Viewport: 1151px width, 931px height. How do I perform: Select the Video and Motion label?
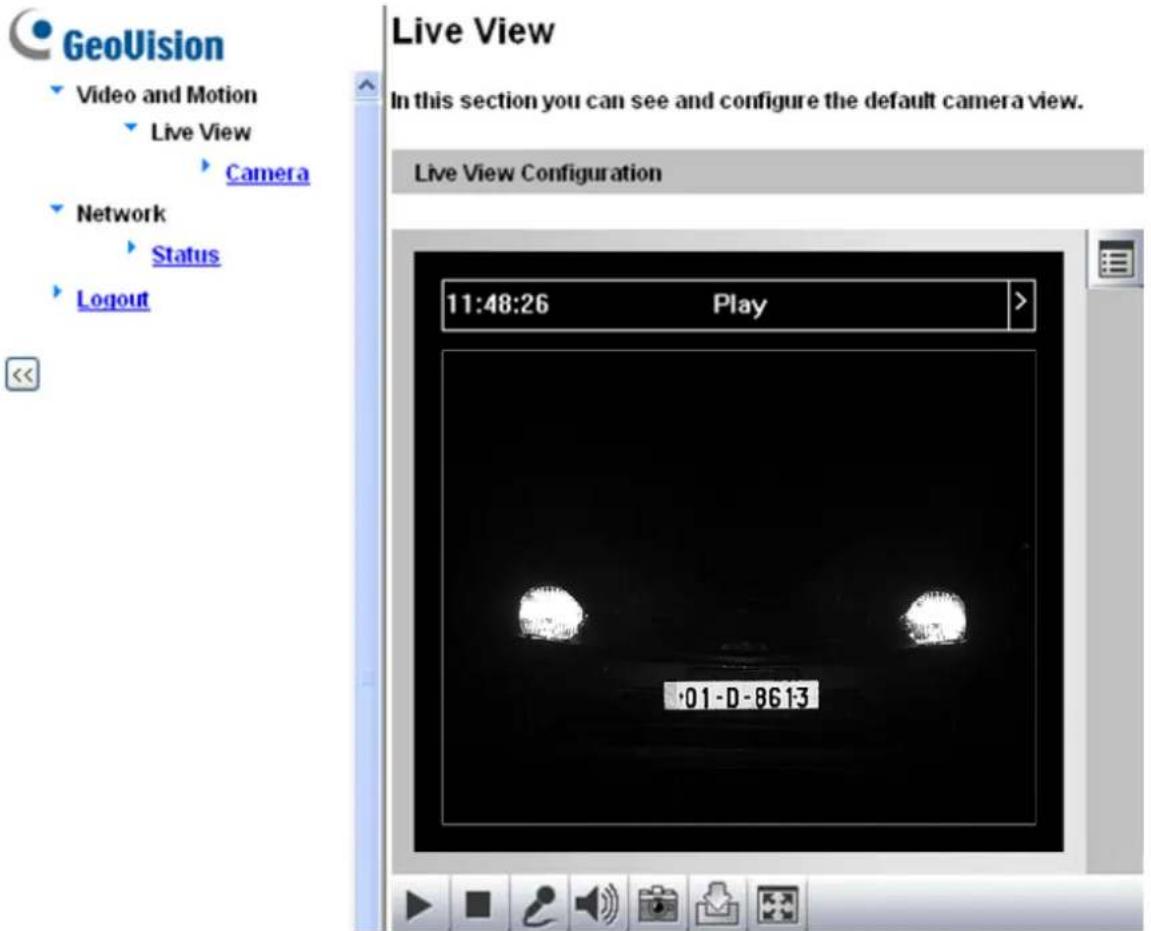pyautogui.click(x=167, y=95)
